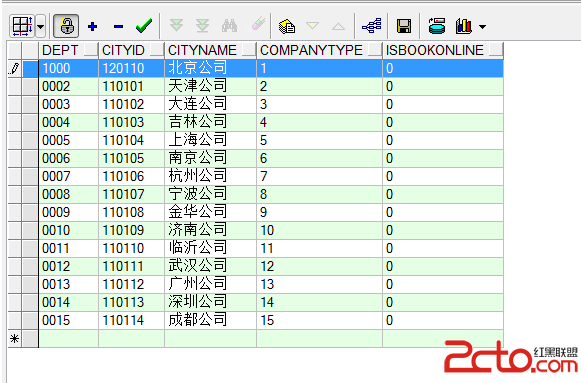Expand the chart dropdown arrow

coord(482,27)
